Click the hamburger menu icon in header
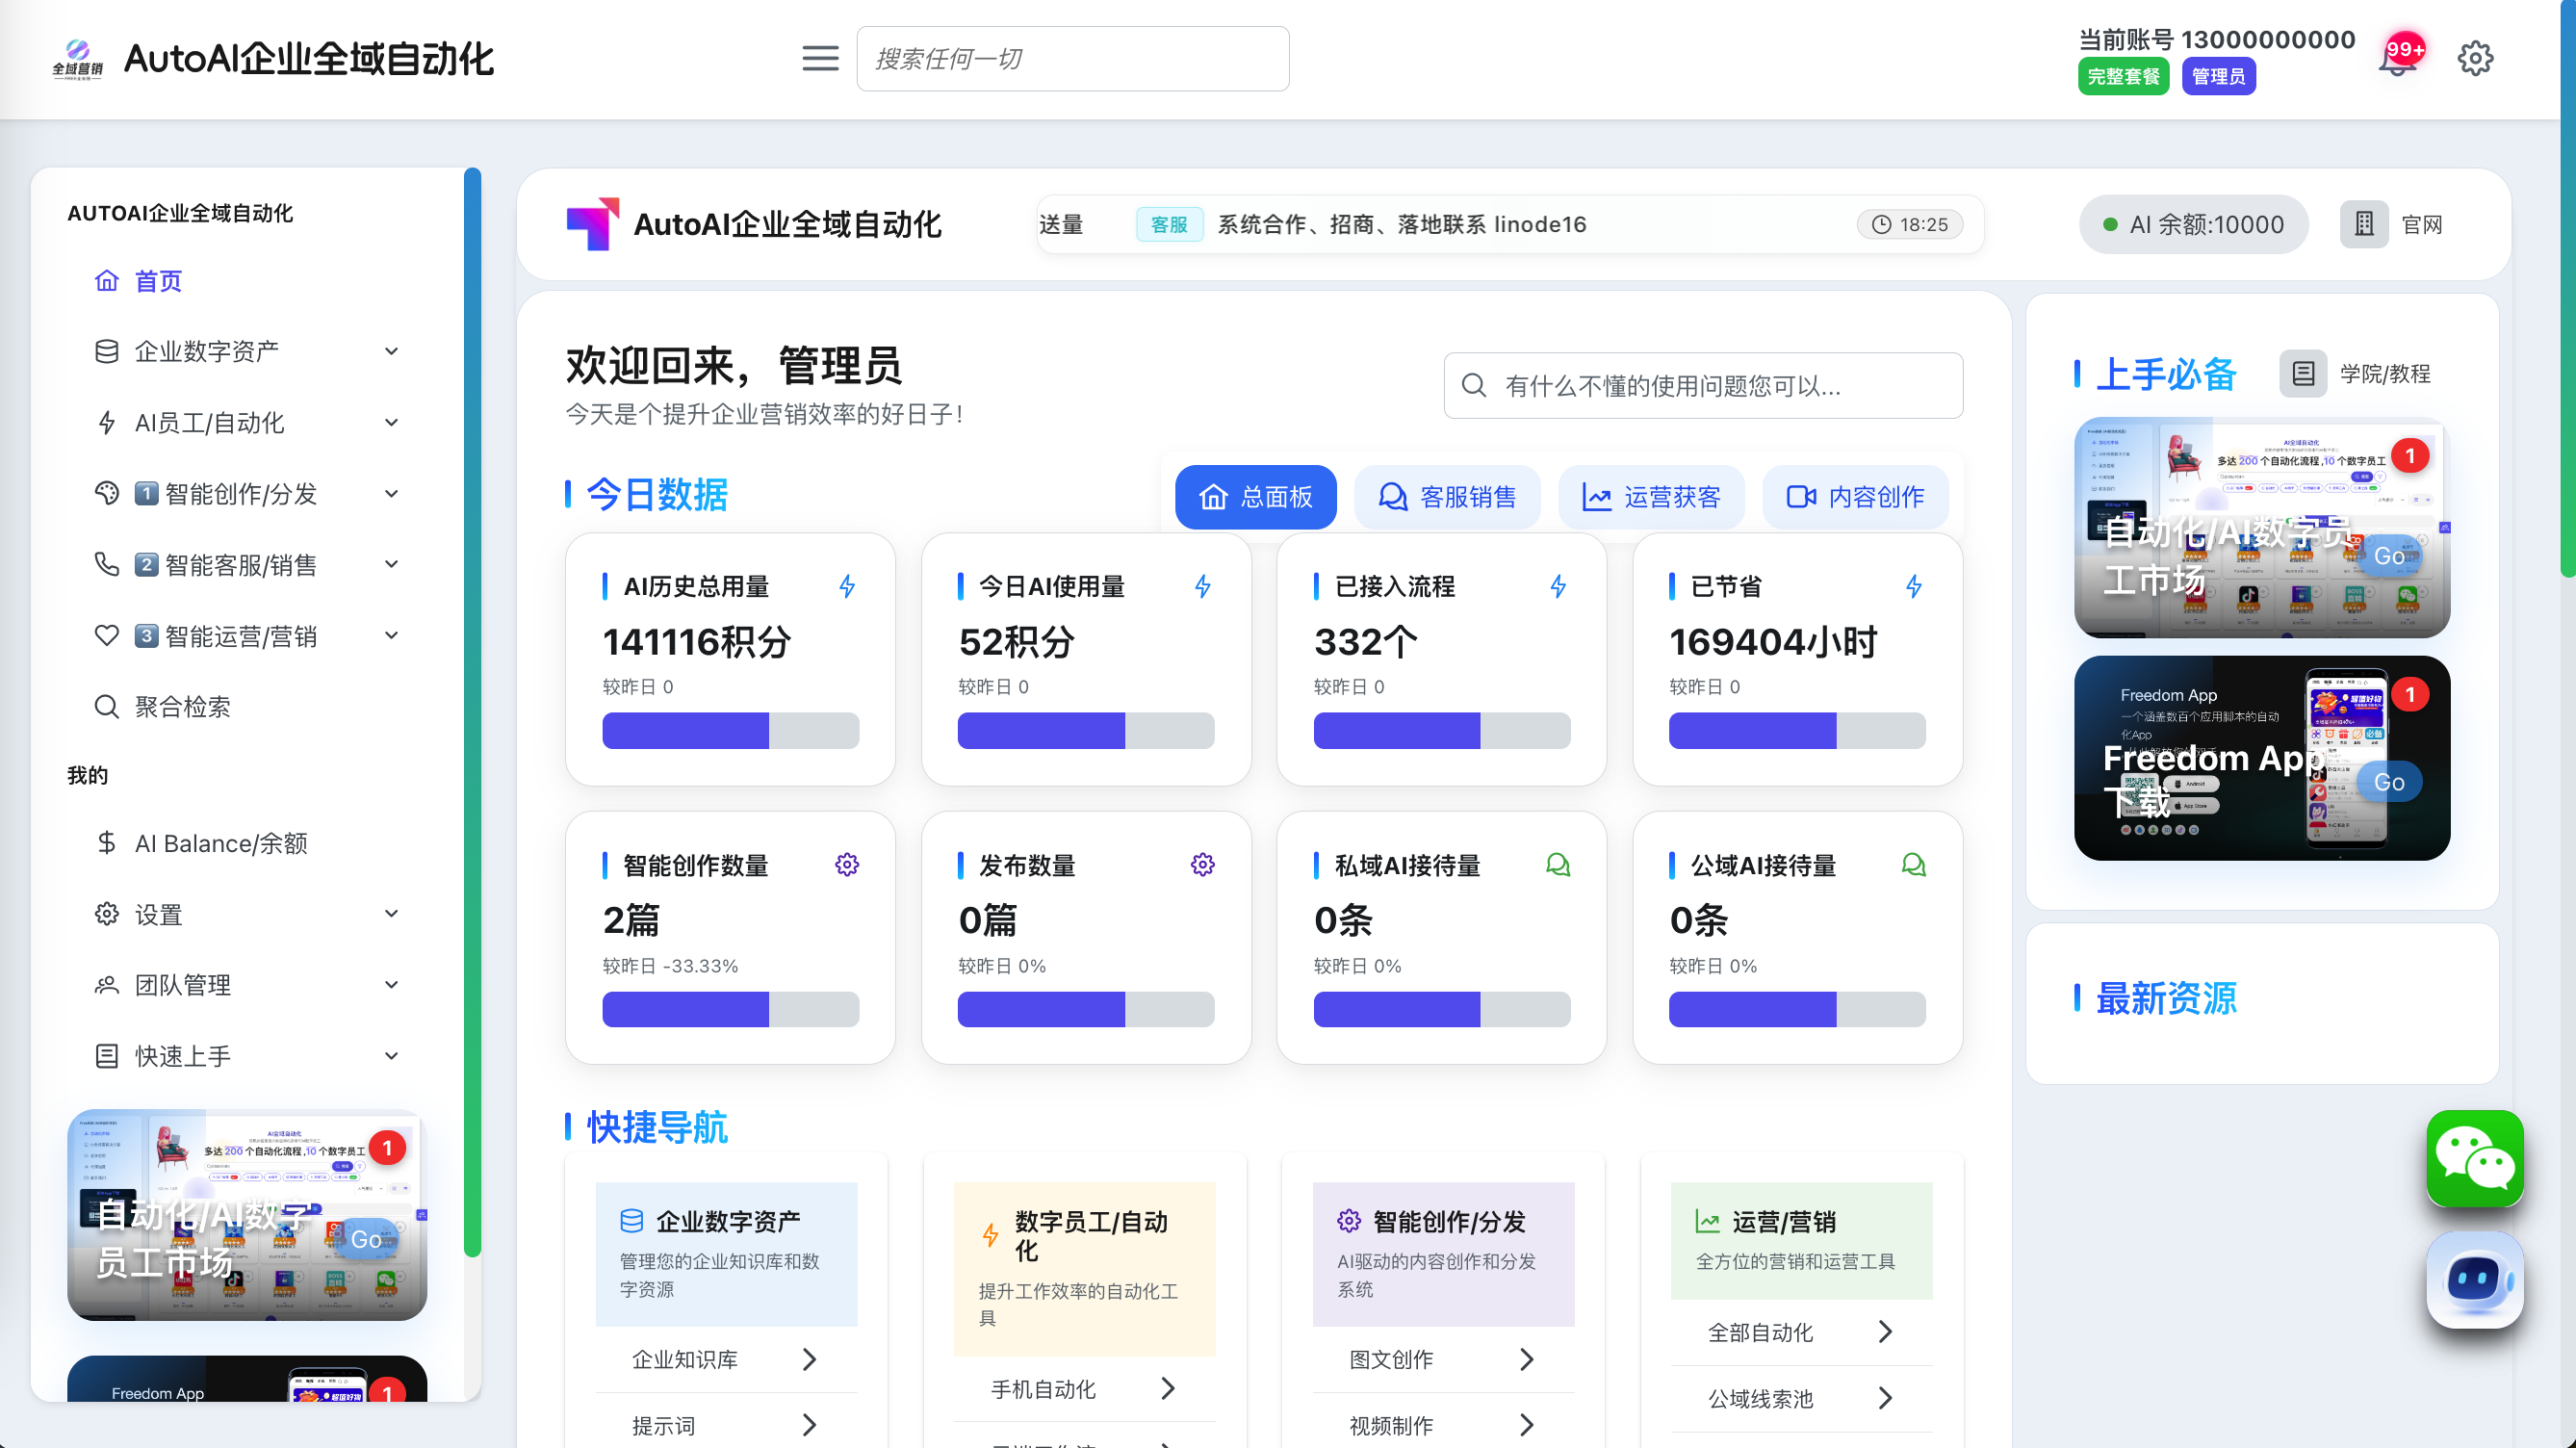 pos(820,58)
